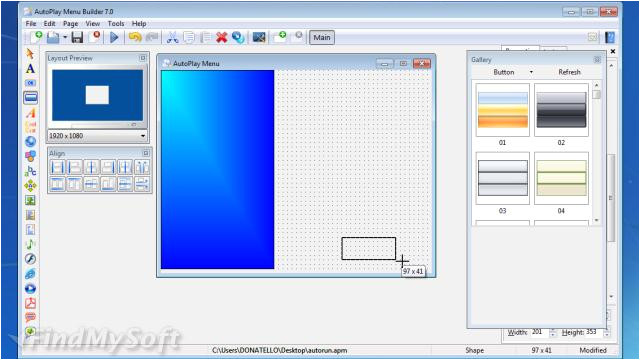Open the Help menu
This screenshot has width=640, height=360.
point(139,24)
